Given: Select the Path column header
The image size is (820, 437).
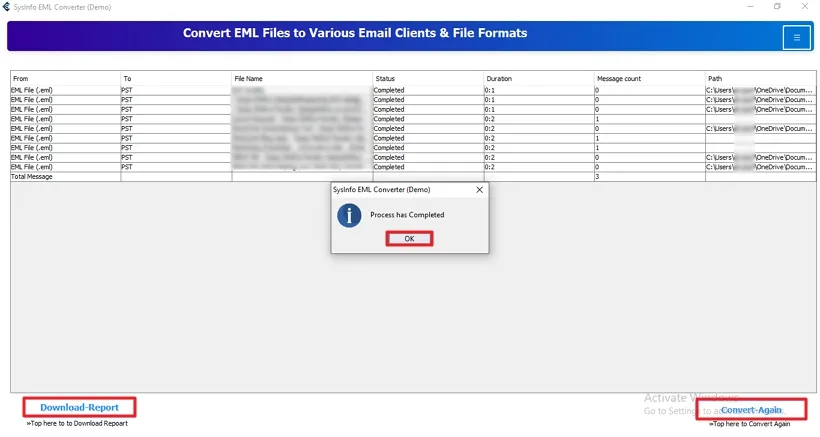Looking at the screenshot, I should coord(760,78).
